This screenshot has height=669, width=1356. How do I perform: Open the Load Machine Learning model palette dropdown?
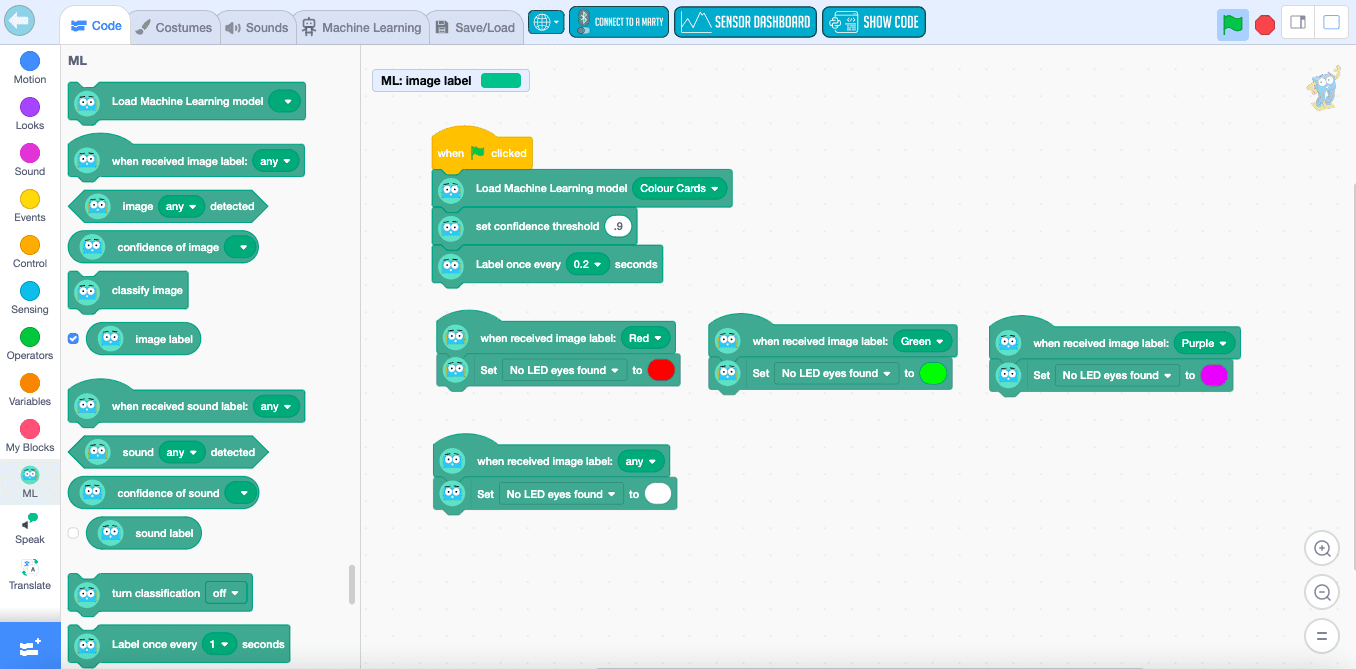click(x=285, y=101)
